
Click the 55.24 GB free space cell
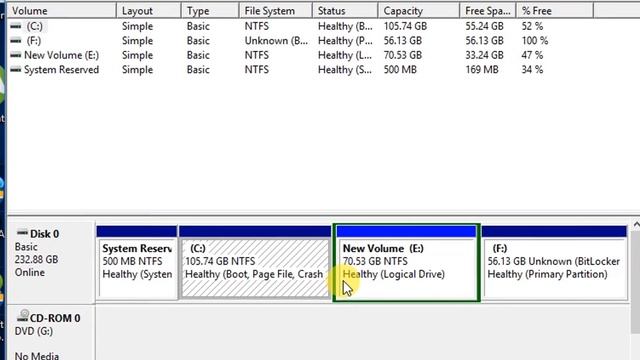coord(484,27)
